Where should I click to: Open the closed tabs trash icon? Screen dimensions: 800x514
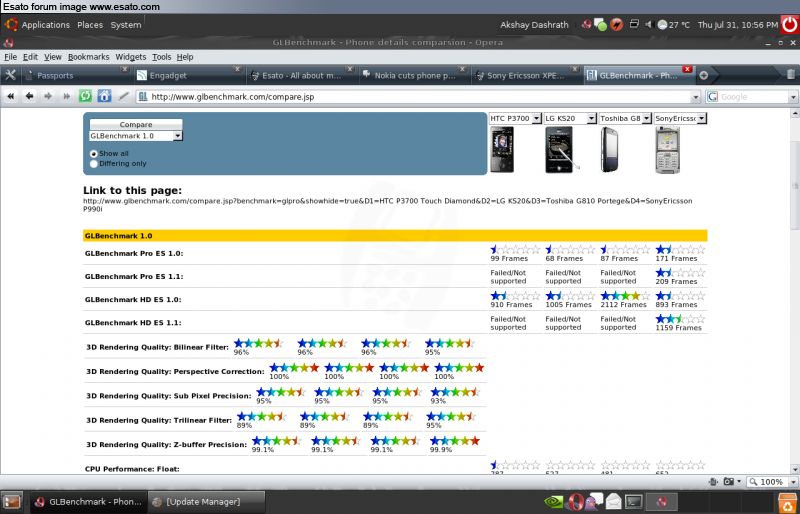[790, 75]
